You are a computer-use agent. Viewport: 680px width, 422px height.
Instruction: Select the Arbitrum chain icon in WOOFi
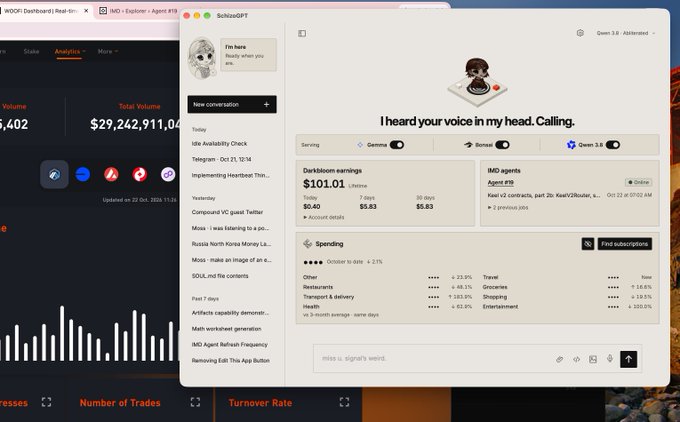click(54, 174)
